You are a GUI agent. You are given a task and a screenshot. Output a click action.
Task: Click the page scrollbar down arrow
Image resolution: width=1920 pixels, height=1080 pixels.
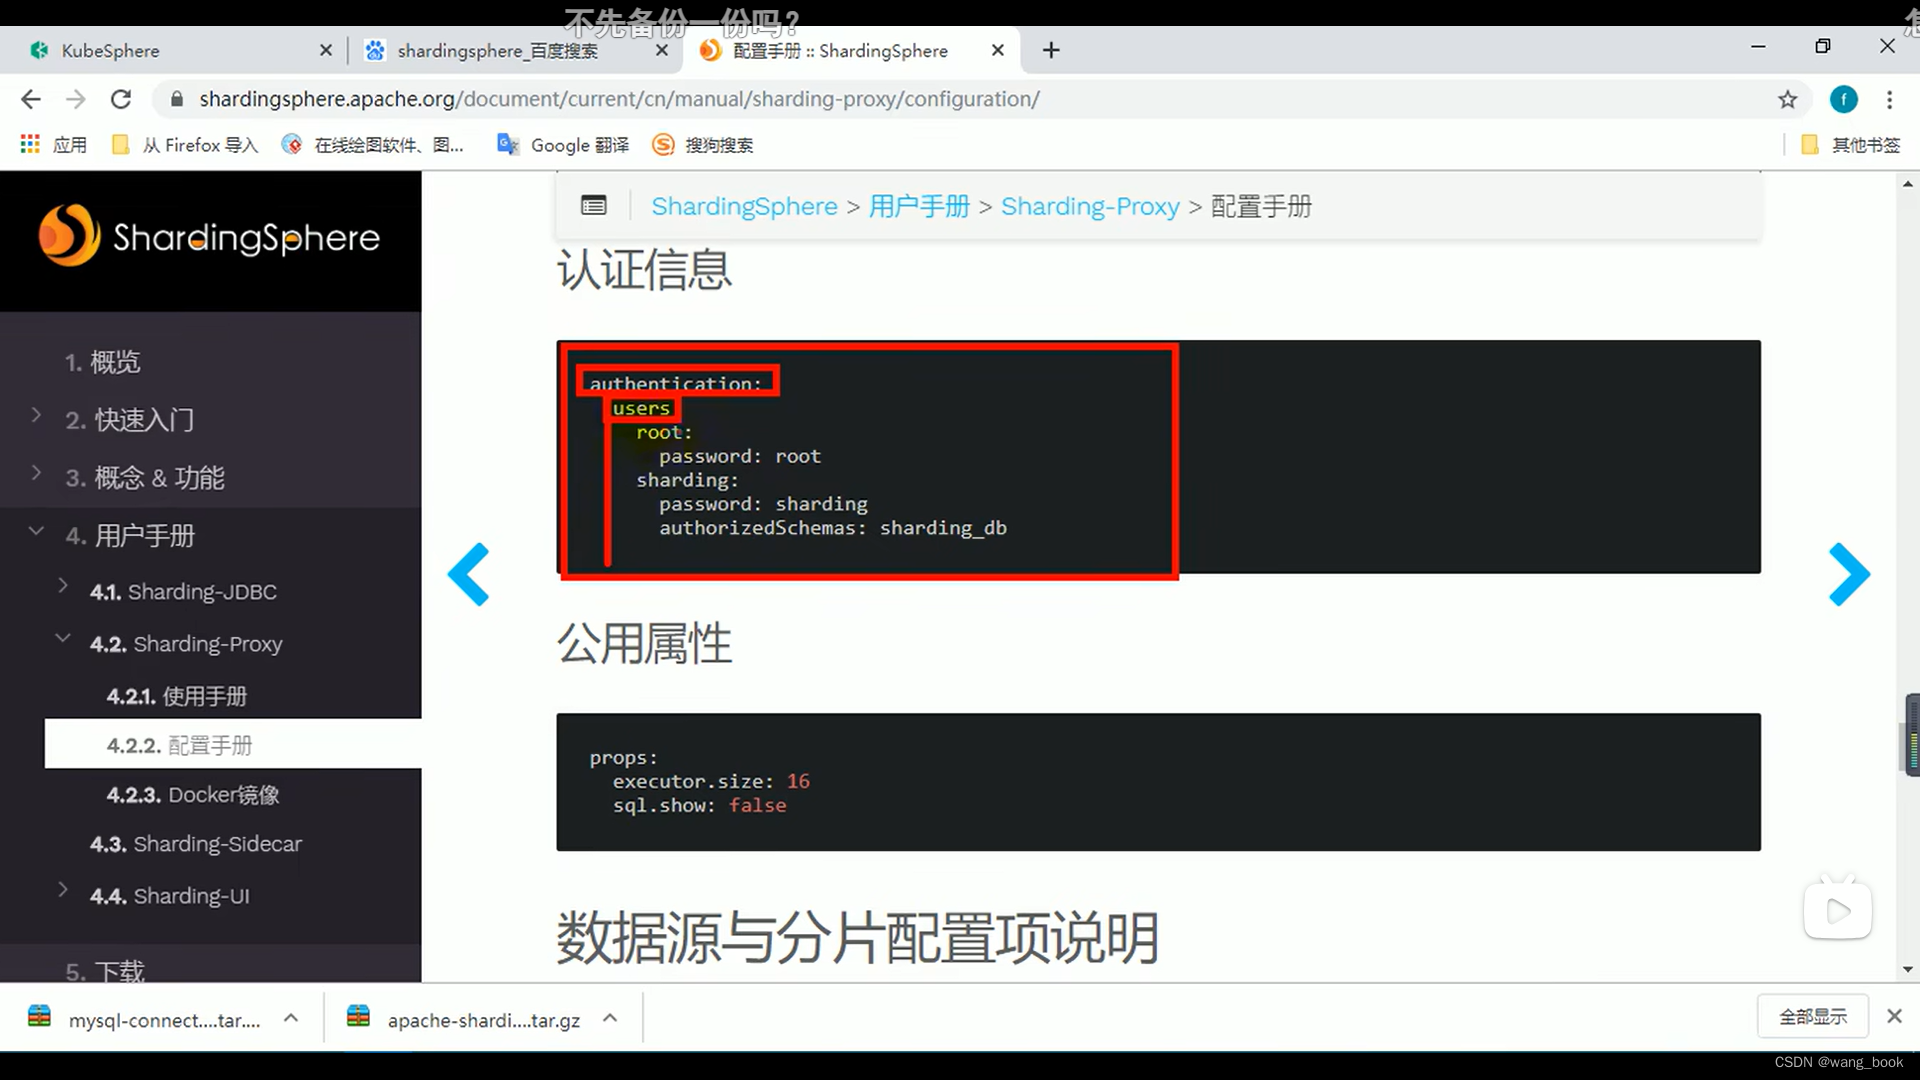[x=1908, y=969]
